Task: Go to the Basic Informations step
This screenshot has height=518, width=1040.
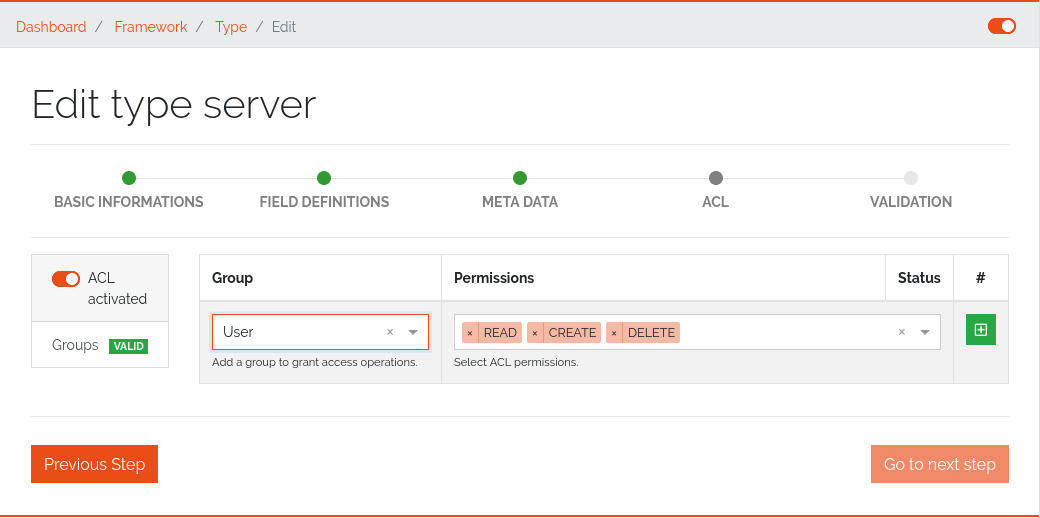Action: [x=129, y=190]
